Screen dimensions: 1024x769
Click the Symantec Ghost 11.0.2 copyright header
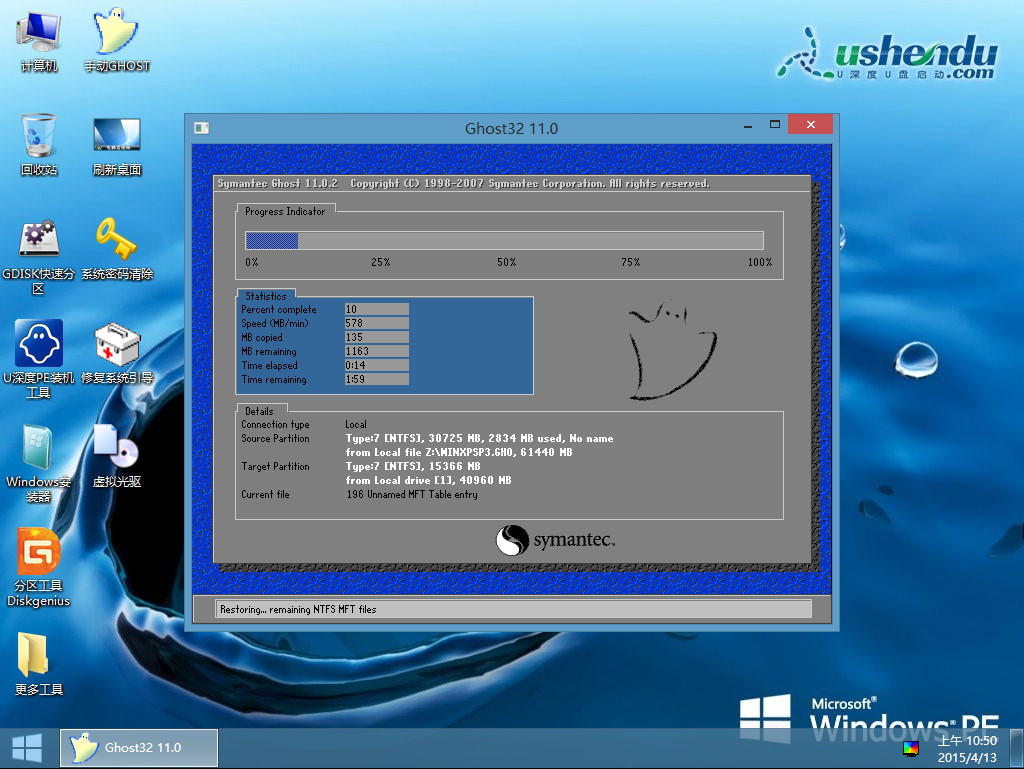(463, 183)
